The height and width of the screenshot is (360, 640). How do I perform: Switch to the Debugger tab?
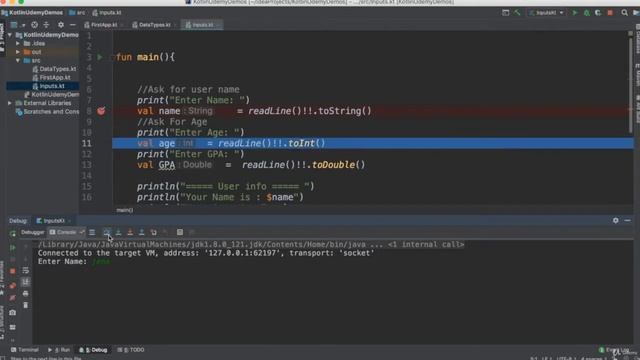tap(32, 232)
